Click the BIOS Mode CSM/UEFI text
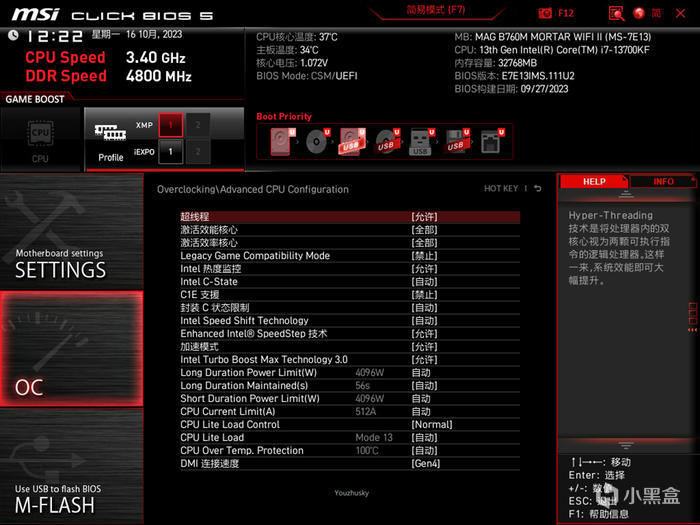The height and width of the screenshot is (525, 700). [307, 76]
